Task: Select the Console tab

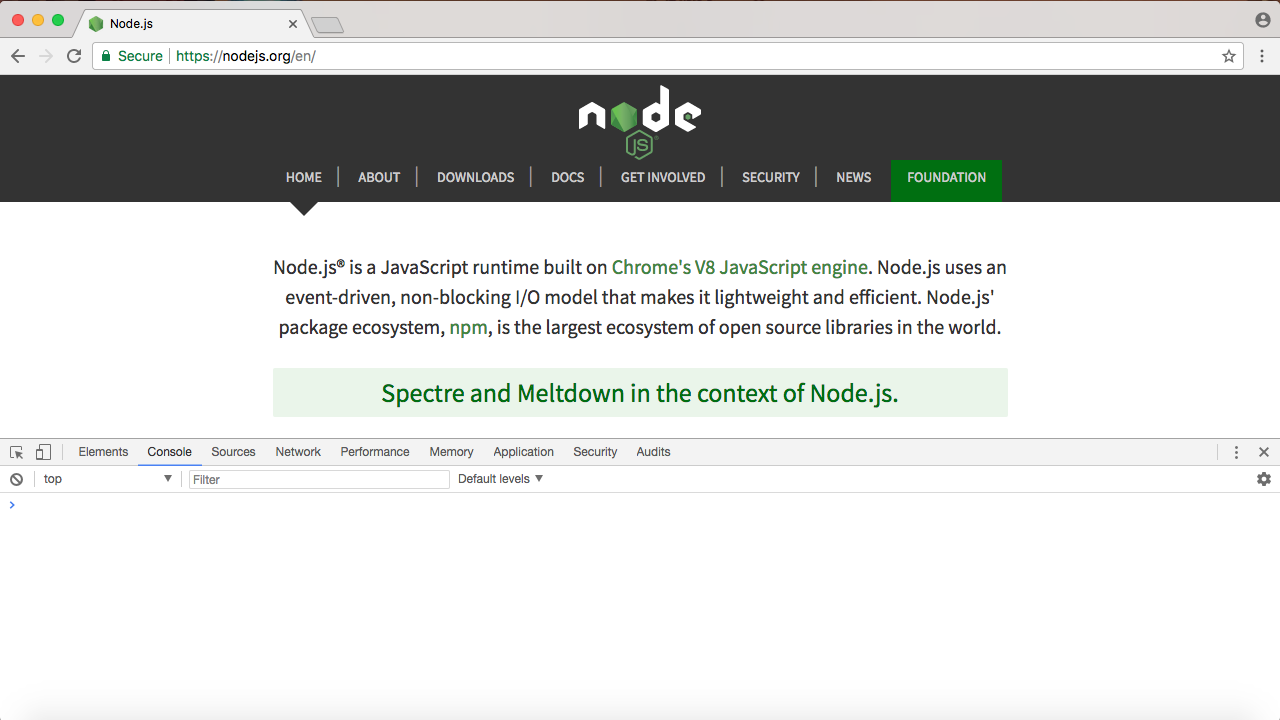Action: tap(169, 452)
